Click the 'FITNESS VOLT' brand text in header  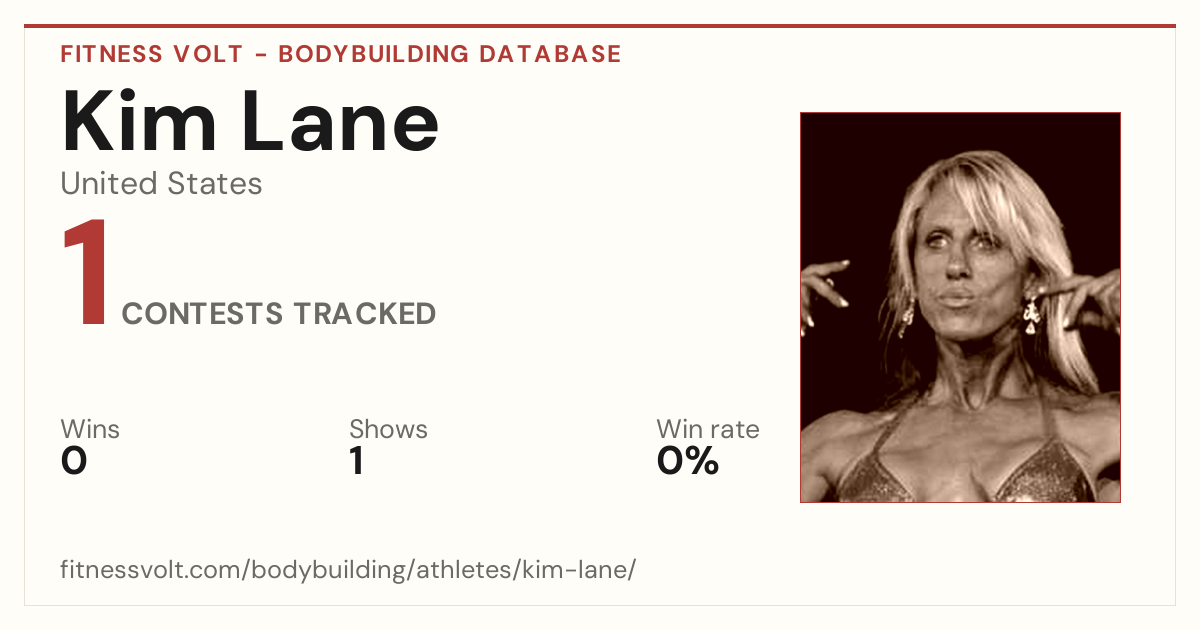[x=152, y=54]
